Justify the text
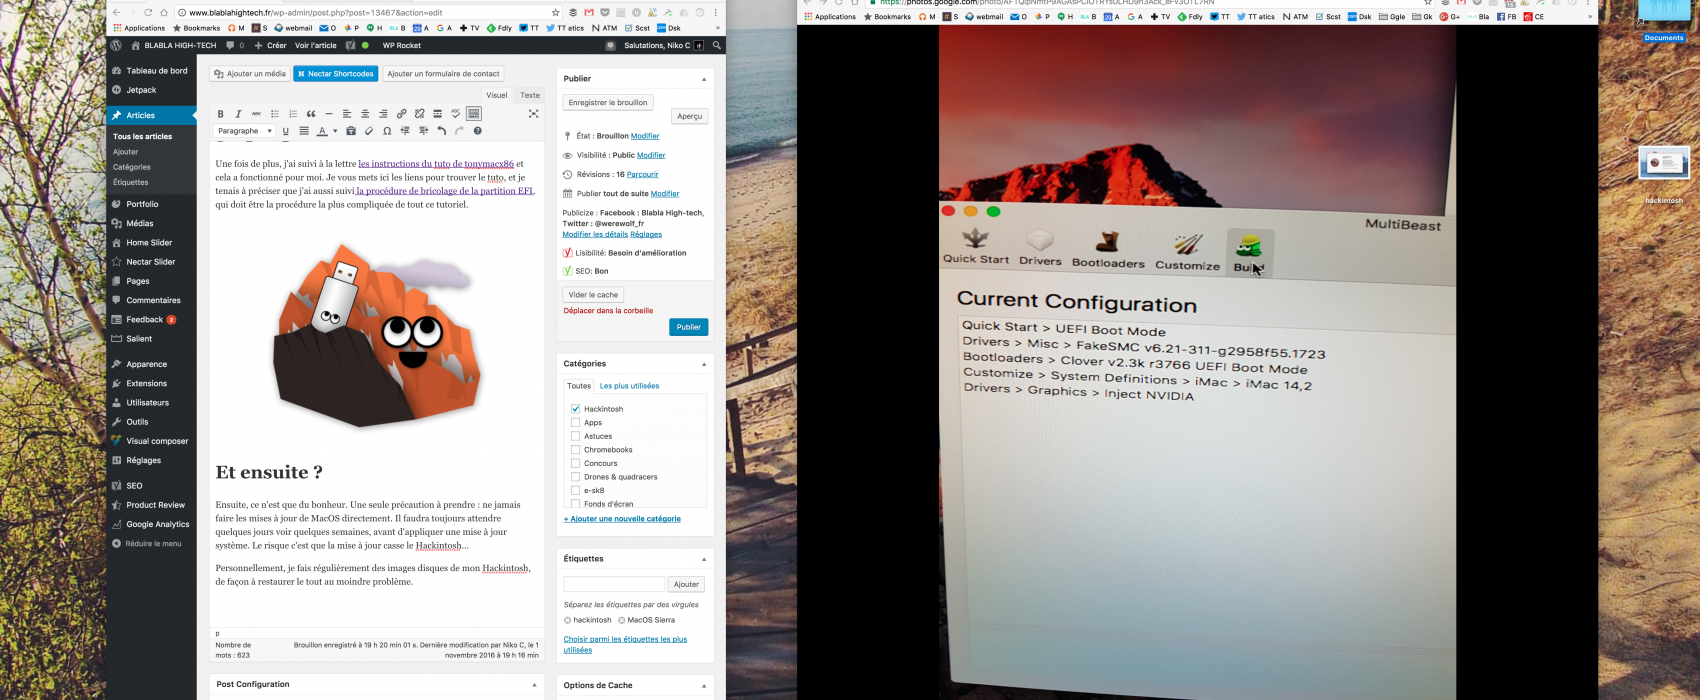The image size is (1700, 700). (304, 131)
